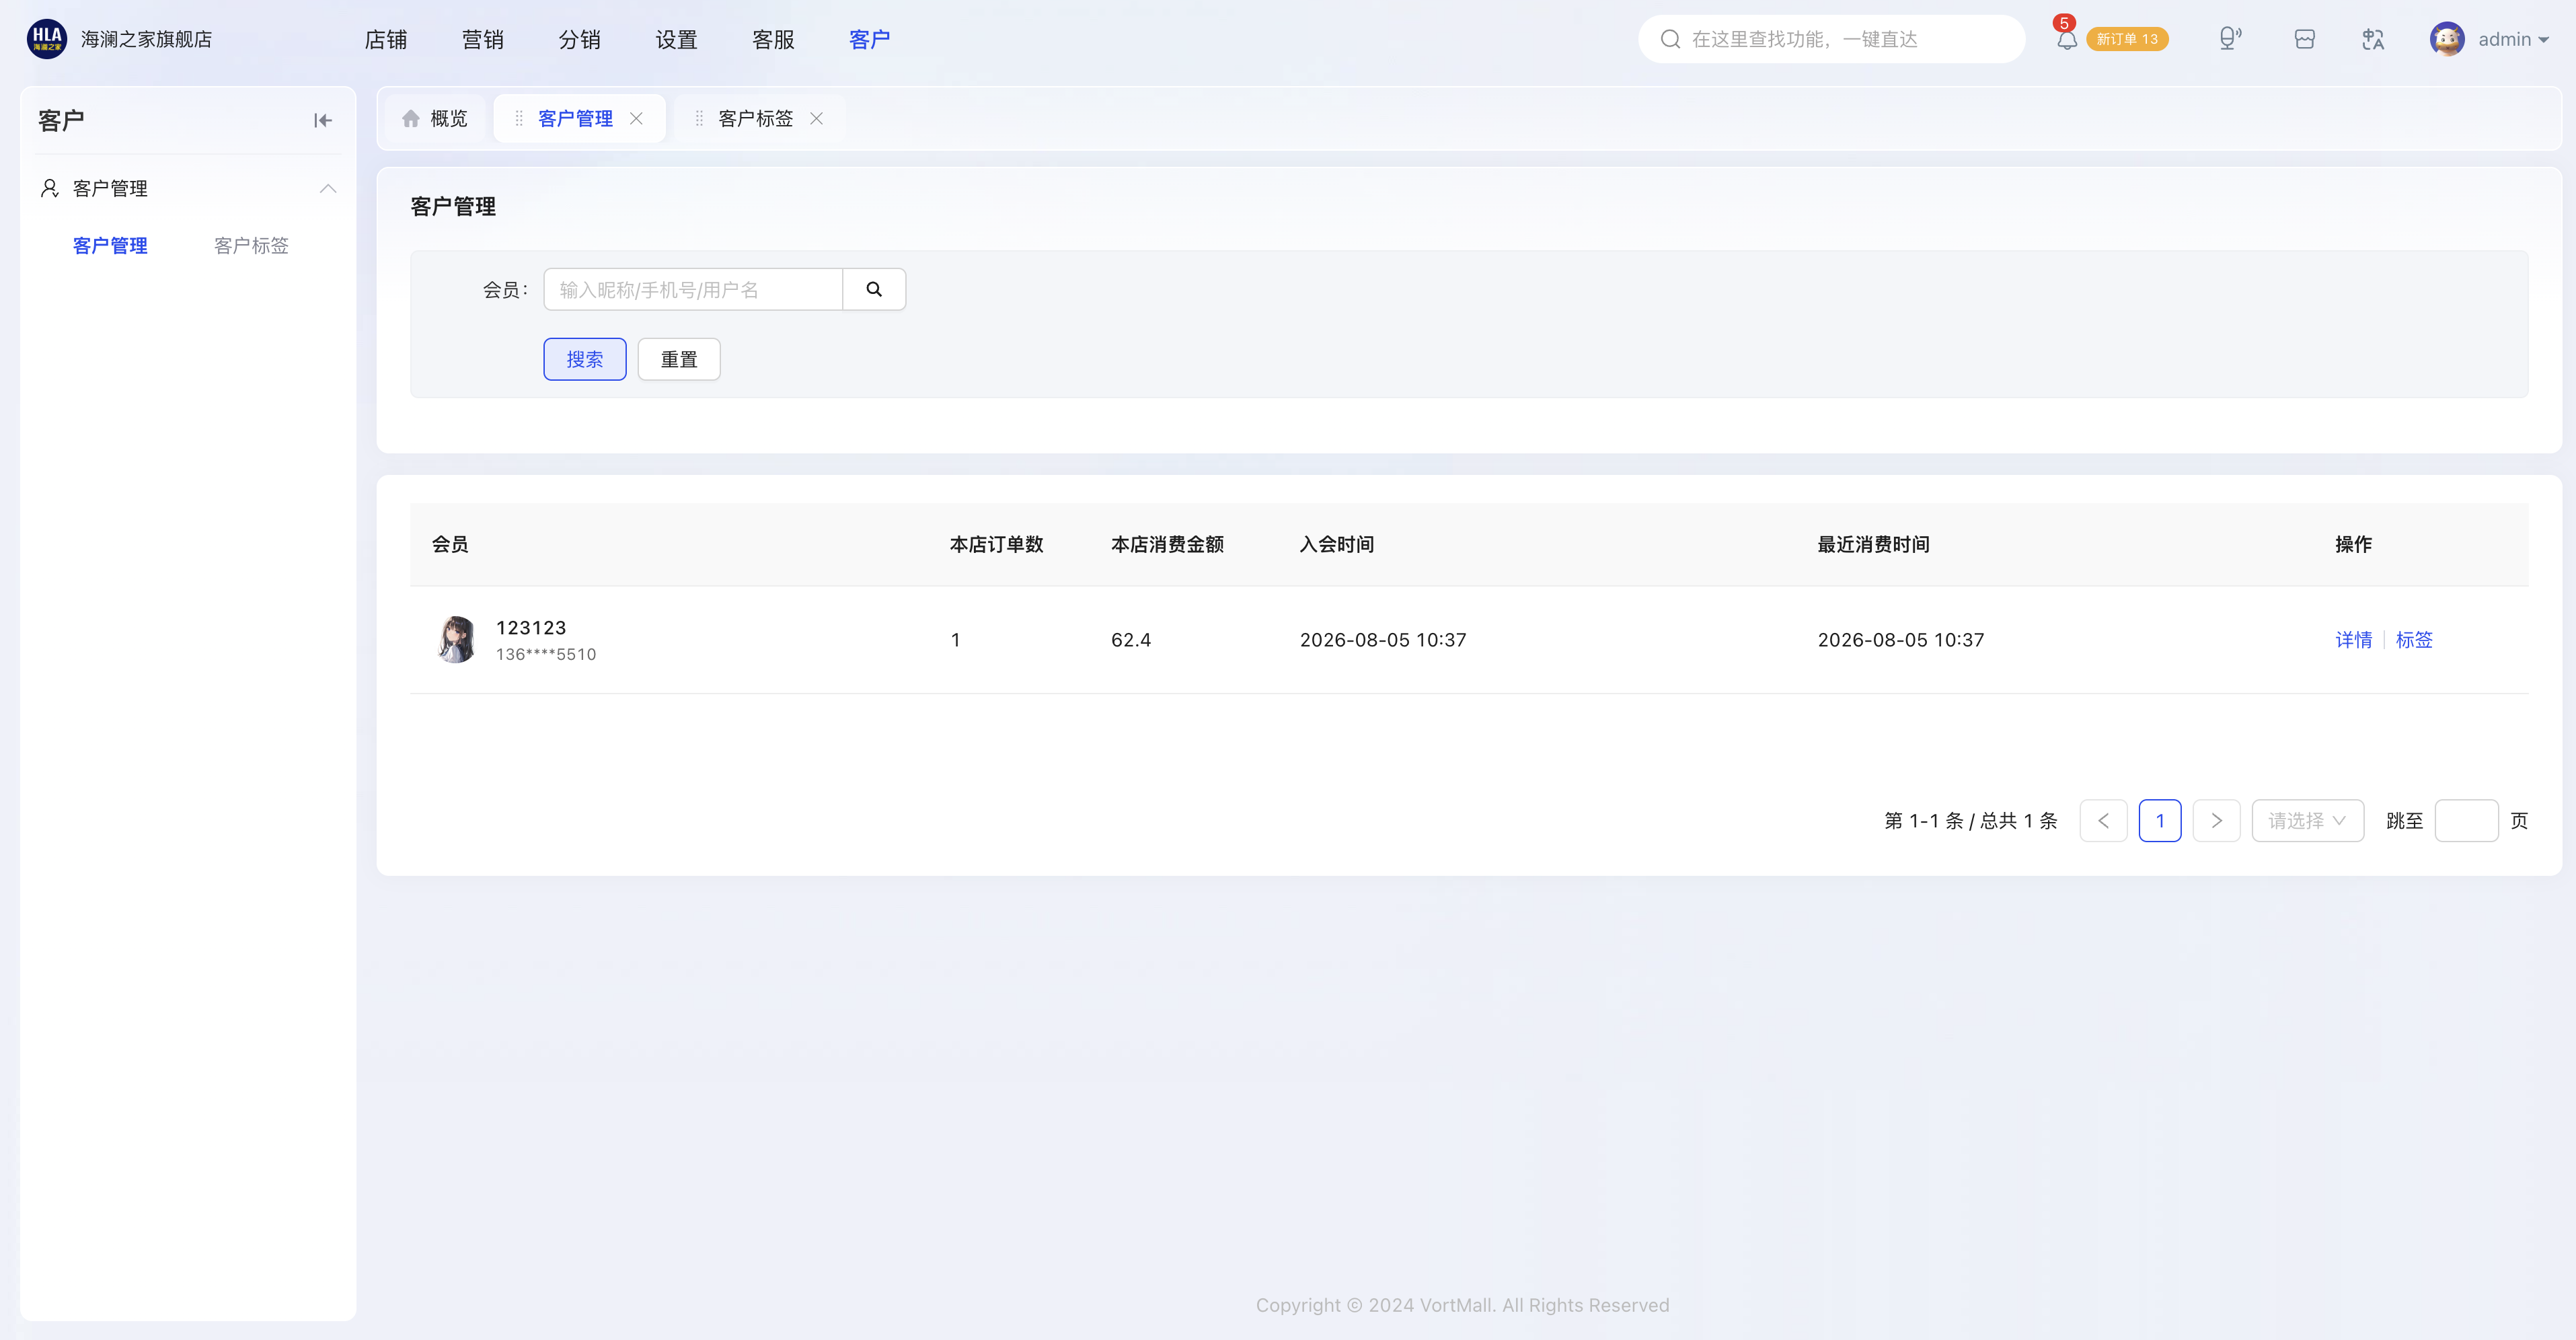Select the 客户管理 open tab
Viewport: 2576px width, 1340px height.
pyautogui.click(x=575, y=118)
